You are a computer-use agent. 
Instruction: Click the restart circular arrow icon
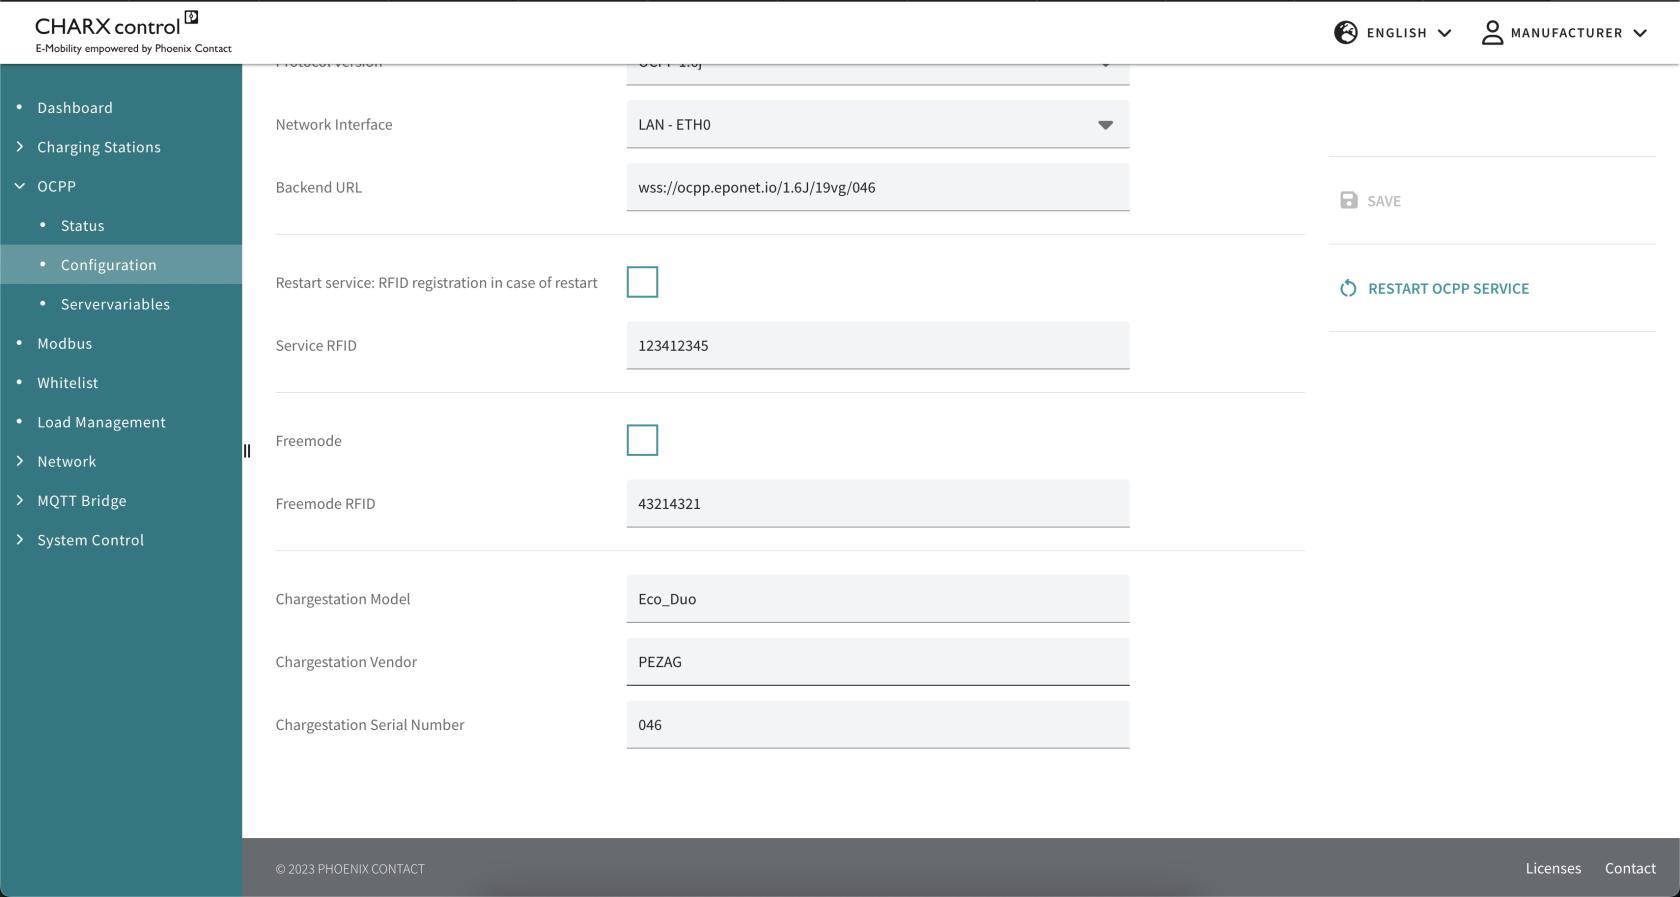point(1348,289)
